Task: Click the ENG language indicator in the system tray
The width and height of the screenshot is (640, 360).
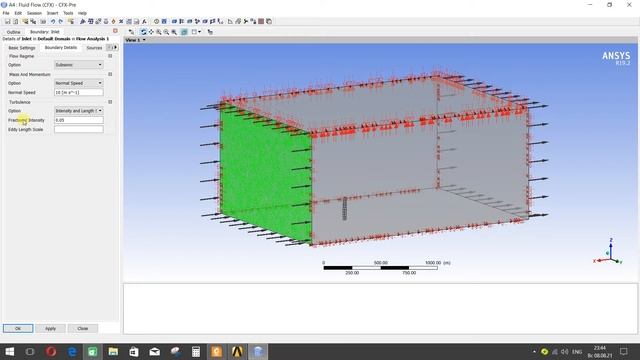Action: point(577,351)
